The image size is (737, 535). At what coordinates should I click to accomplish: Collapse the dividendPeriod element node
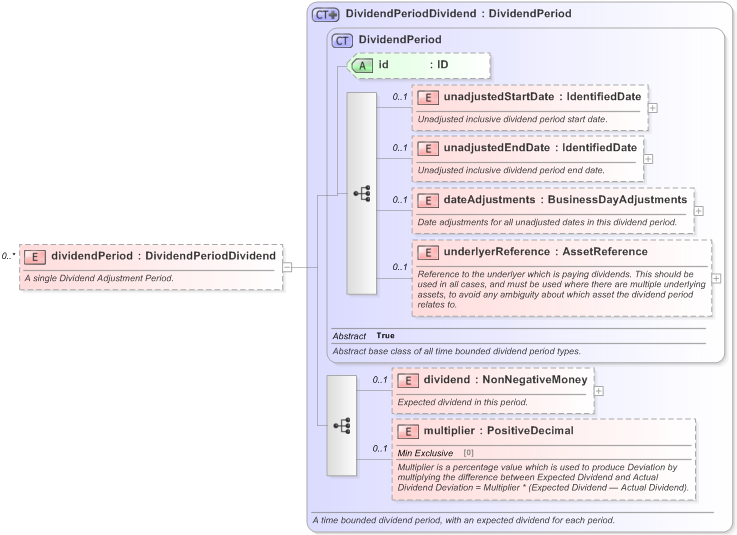point(287,267)
